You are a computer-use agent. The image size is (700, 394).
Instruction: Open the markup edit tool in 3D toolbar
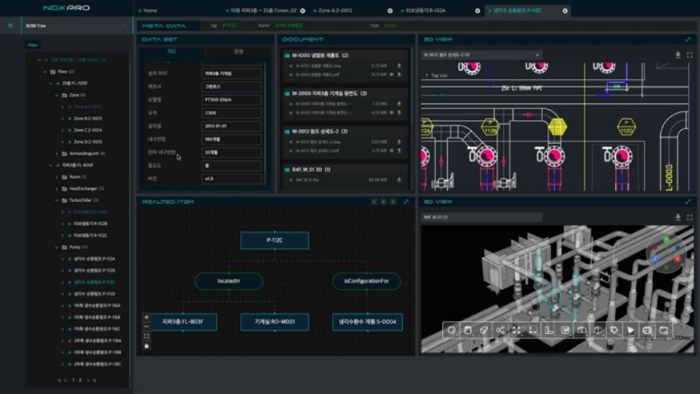[x=565, y=331]
